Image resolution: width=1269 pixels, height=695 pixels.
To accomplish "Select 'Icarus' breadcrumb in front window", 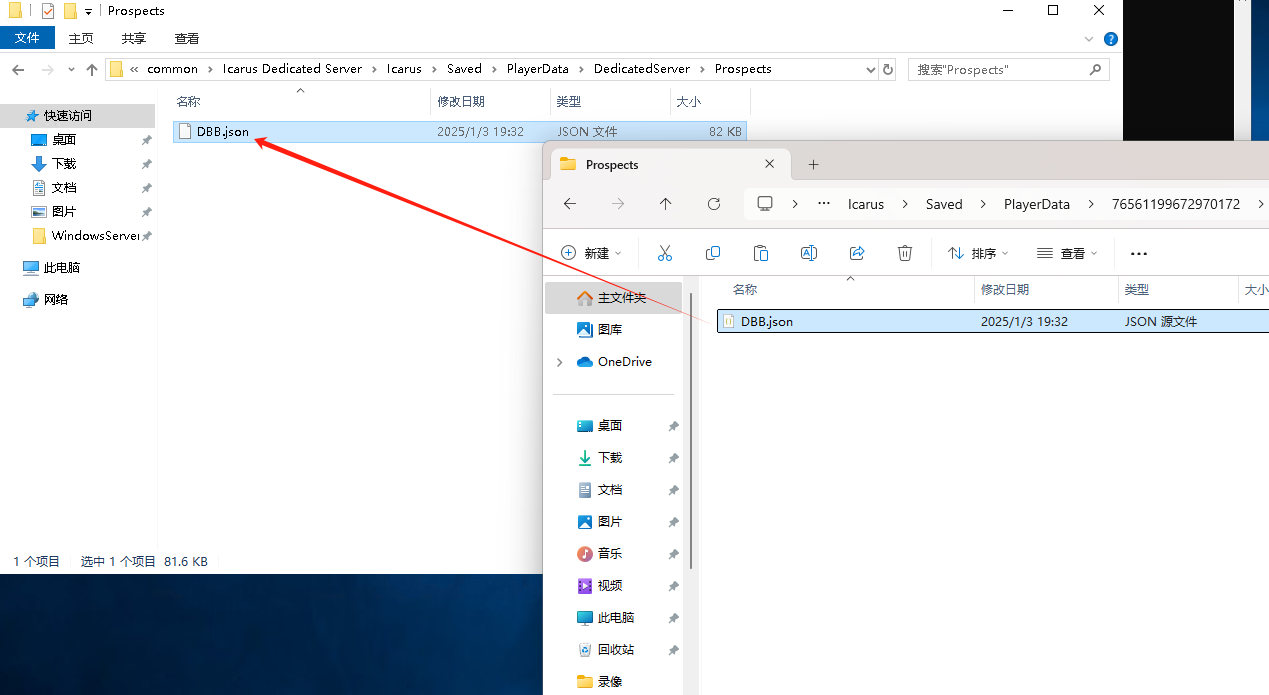I will coord(866,204).
